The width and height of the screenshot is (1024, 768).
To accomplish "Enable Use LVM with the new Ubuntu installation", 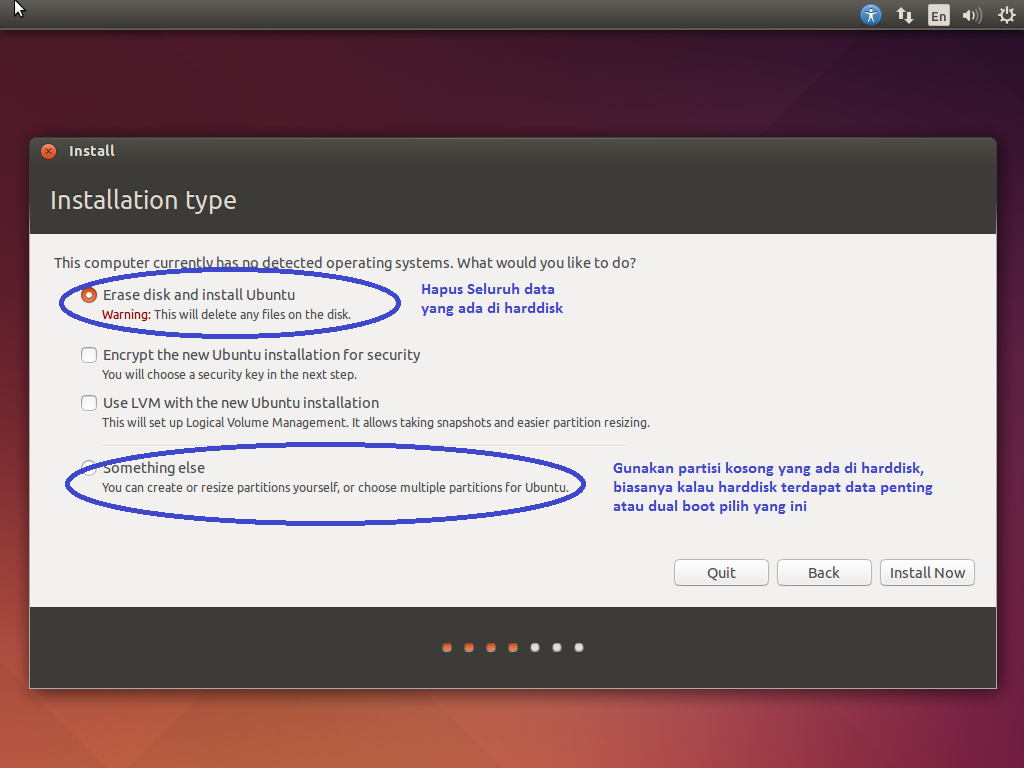I will [x=88, y=402].
